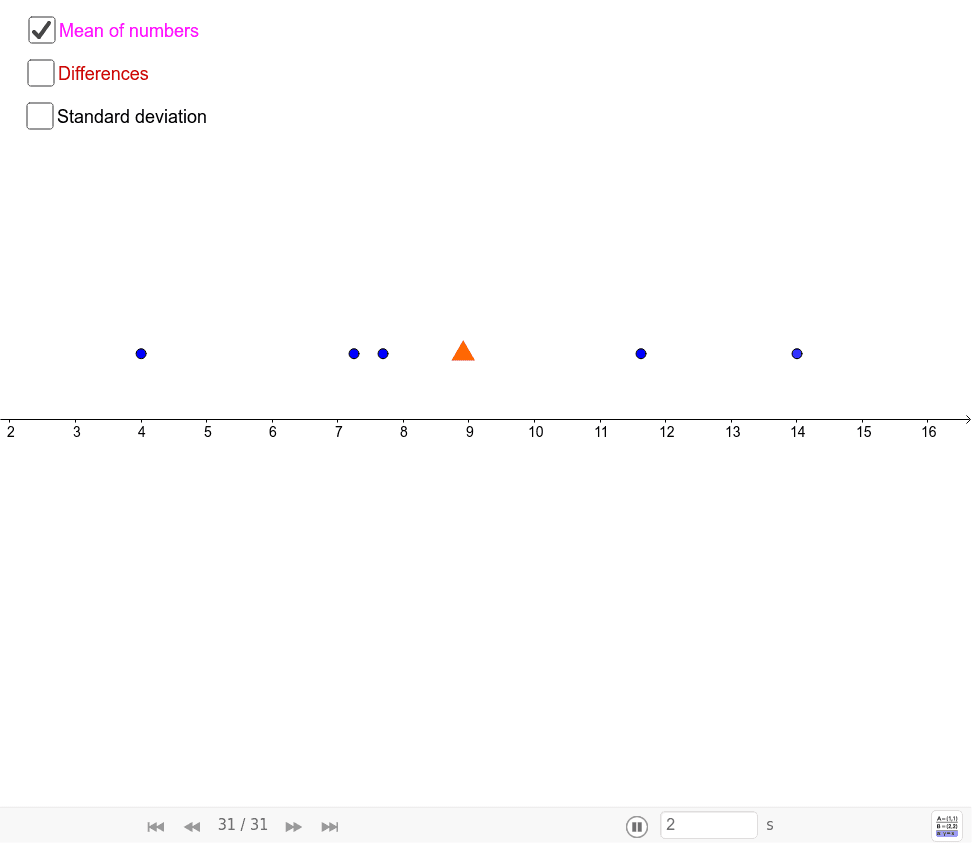973x844 pixels.
Task: Click the red Differences label
Action: point(104,73)
